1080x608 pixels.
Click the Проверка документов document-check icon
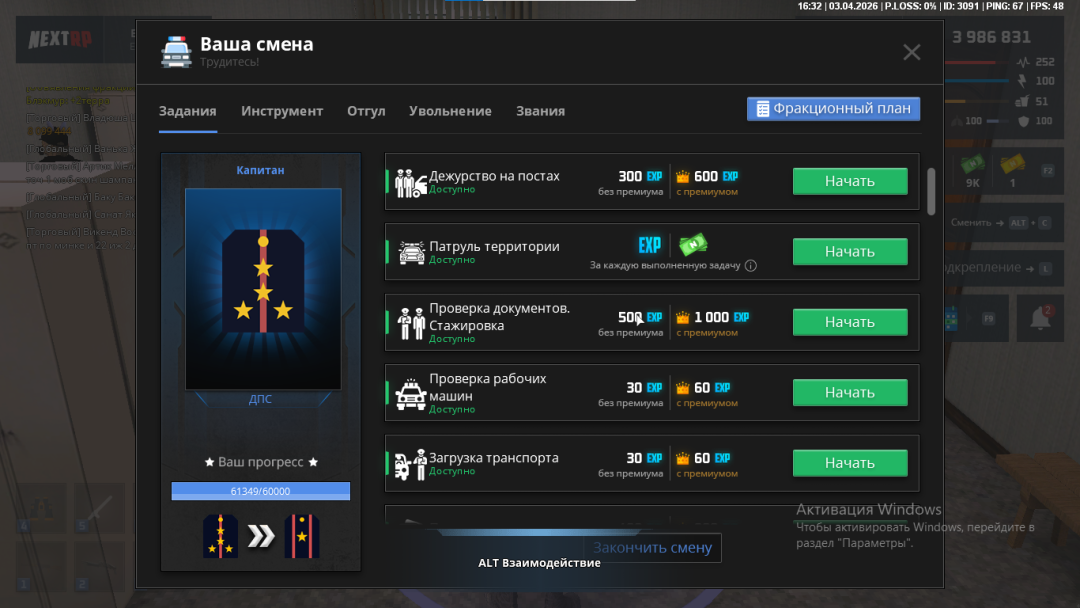pos(410,322)
